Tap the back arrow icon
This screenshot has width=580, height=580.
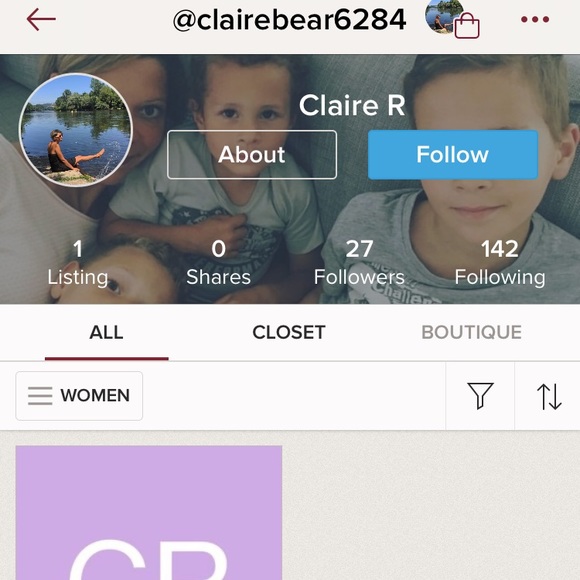click(x=41, y=19)
